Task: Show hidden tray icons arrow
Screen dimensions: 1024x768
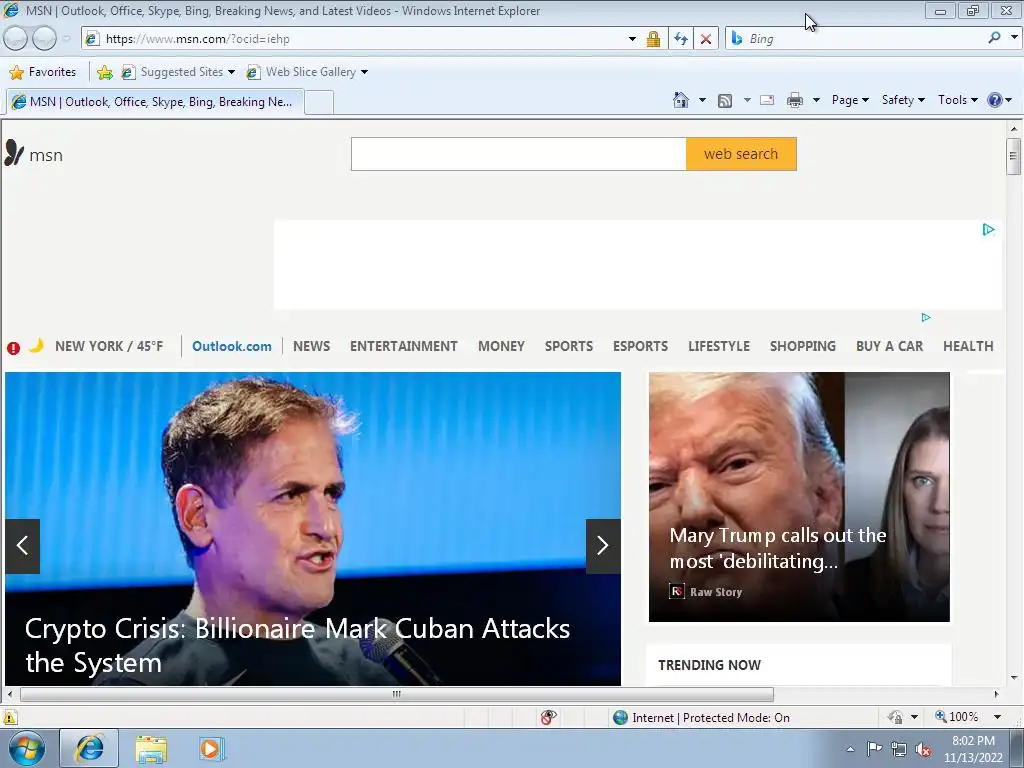Action: tap(850, 749)
